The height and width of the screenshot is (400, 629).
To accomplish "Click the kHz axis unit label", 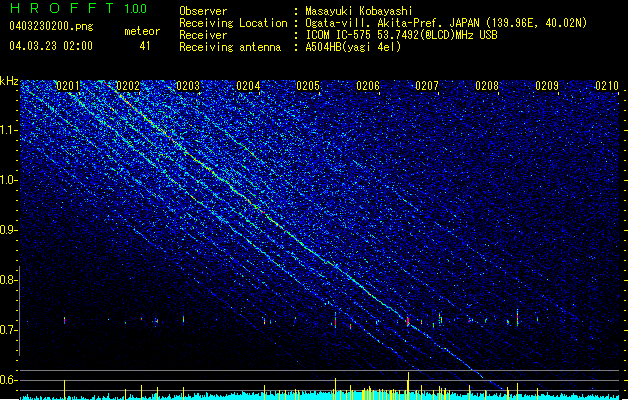I will 9,81.
